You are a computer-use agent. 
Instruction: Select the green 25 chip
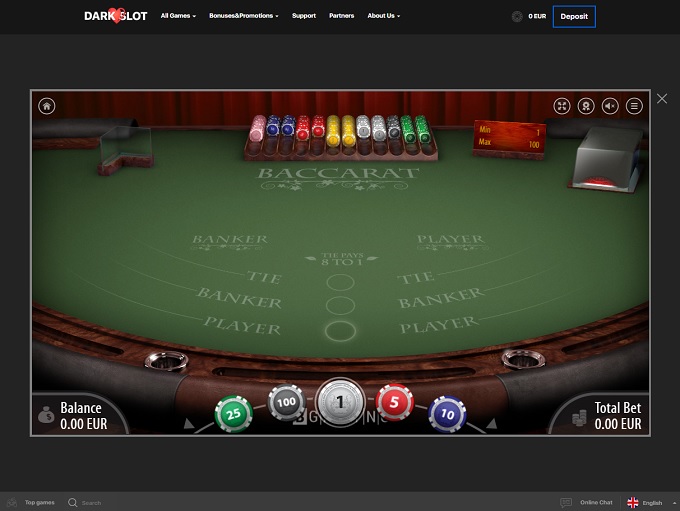click(233, 413)
